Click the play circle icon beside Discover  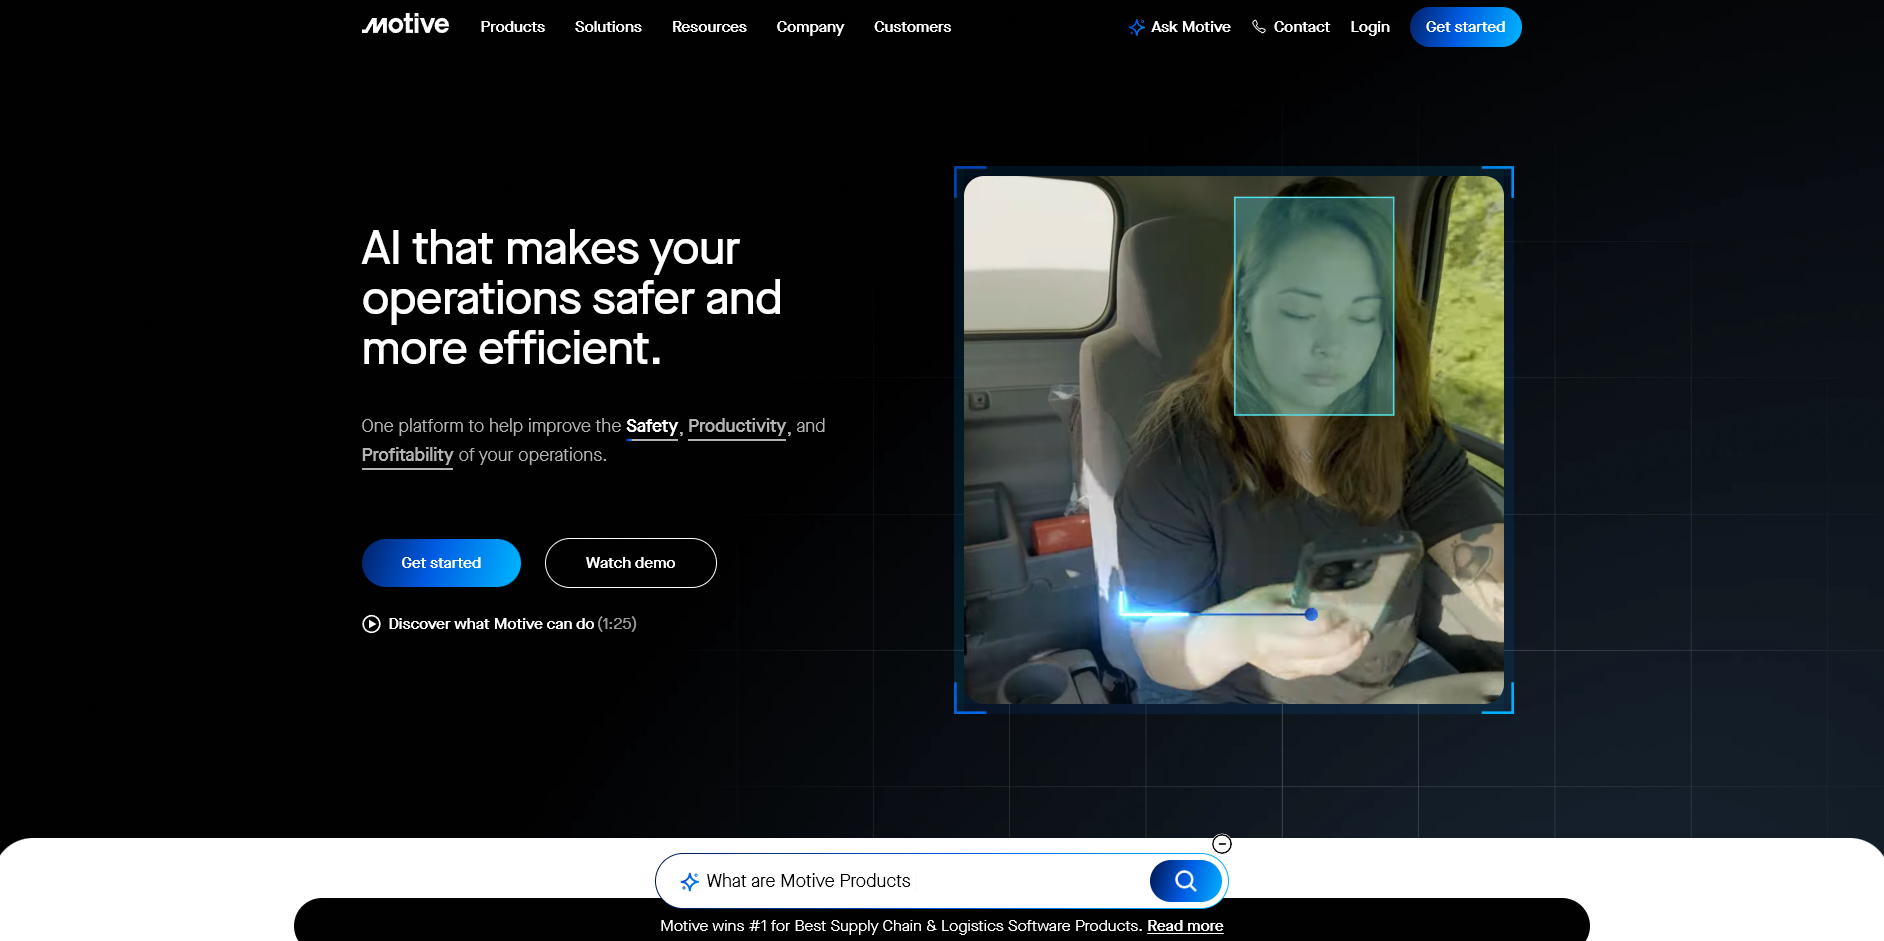tap(371, 624)
